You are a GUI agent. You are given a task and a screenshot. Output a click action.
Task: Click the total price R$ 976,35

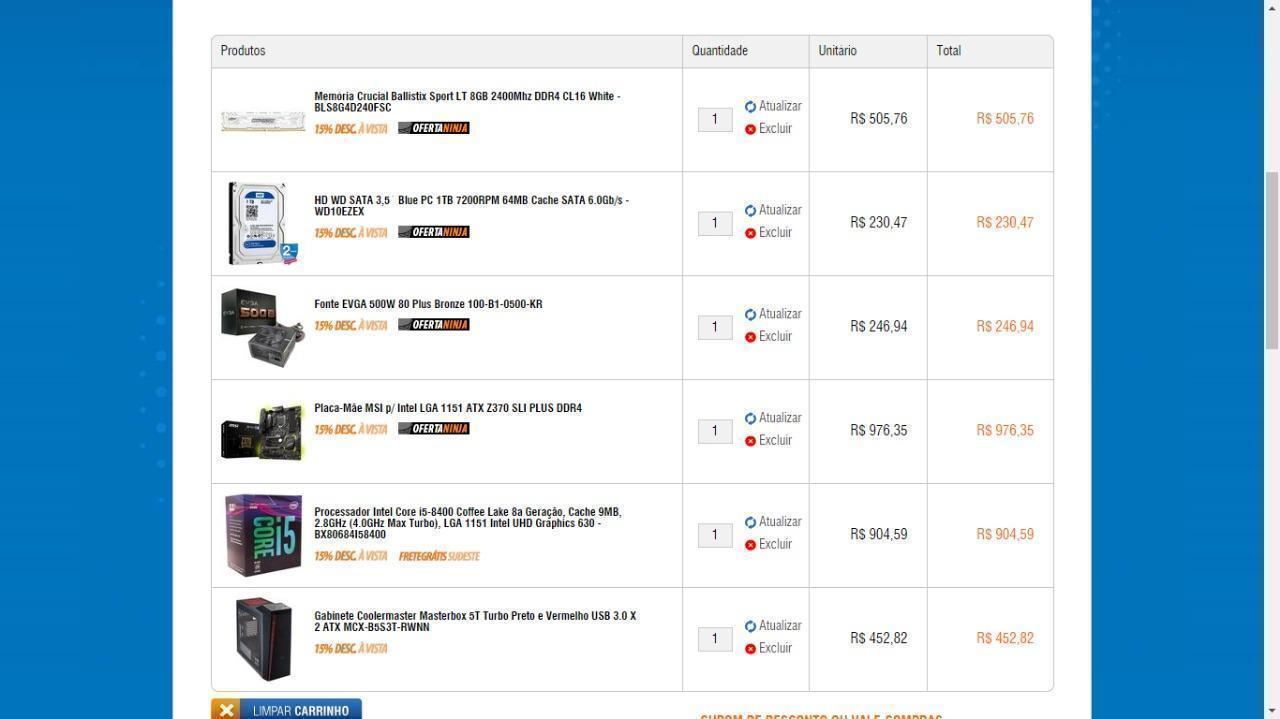coord(1005,431)
